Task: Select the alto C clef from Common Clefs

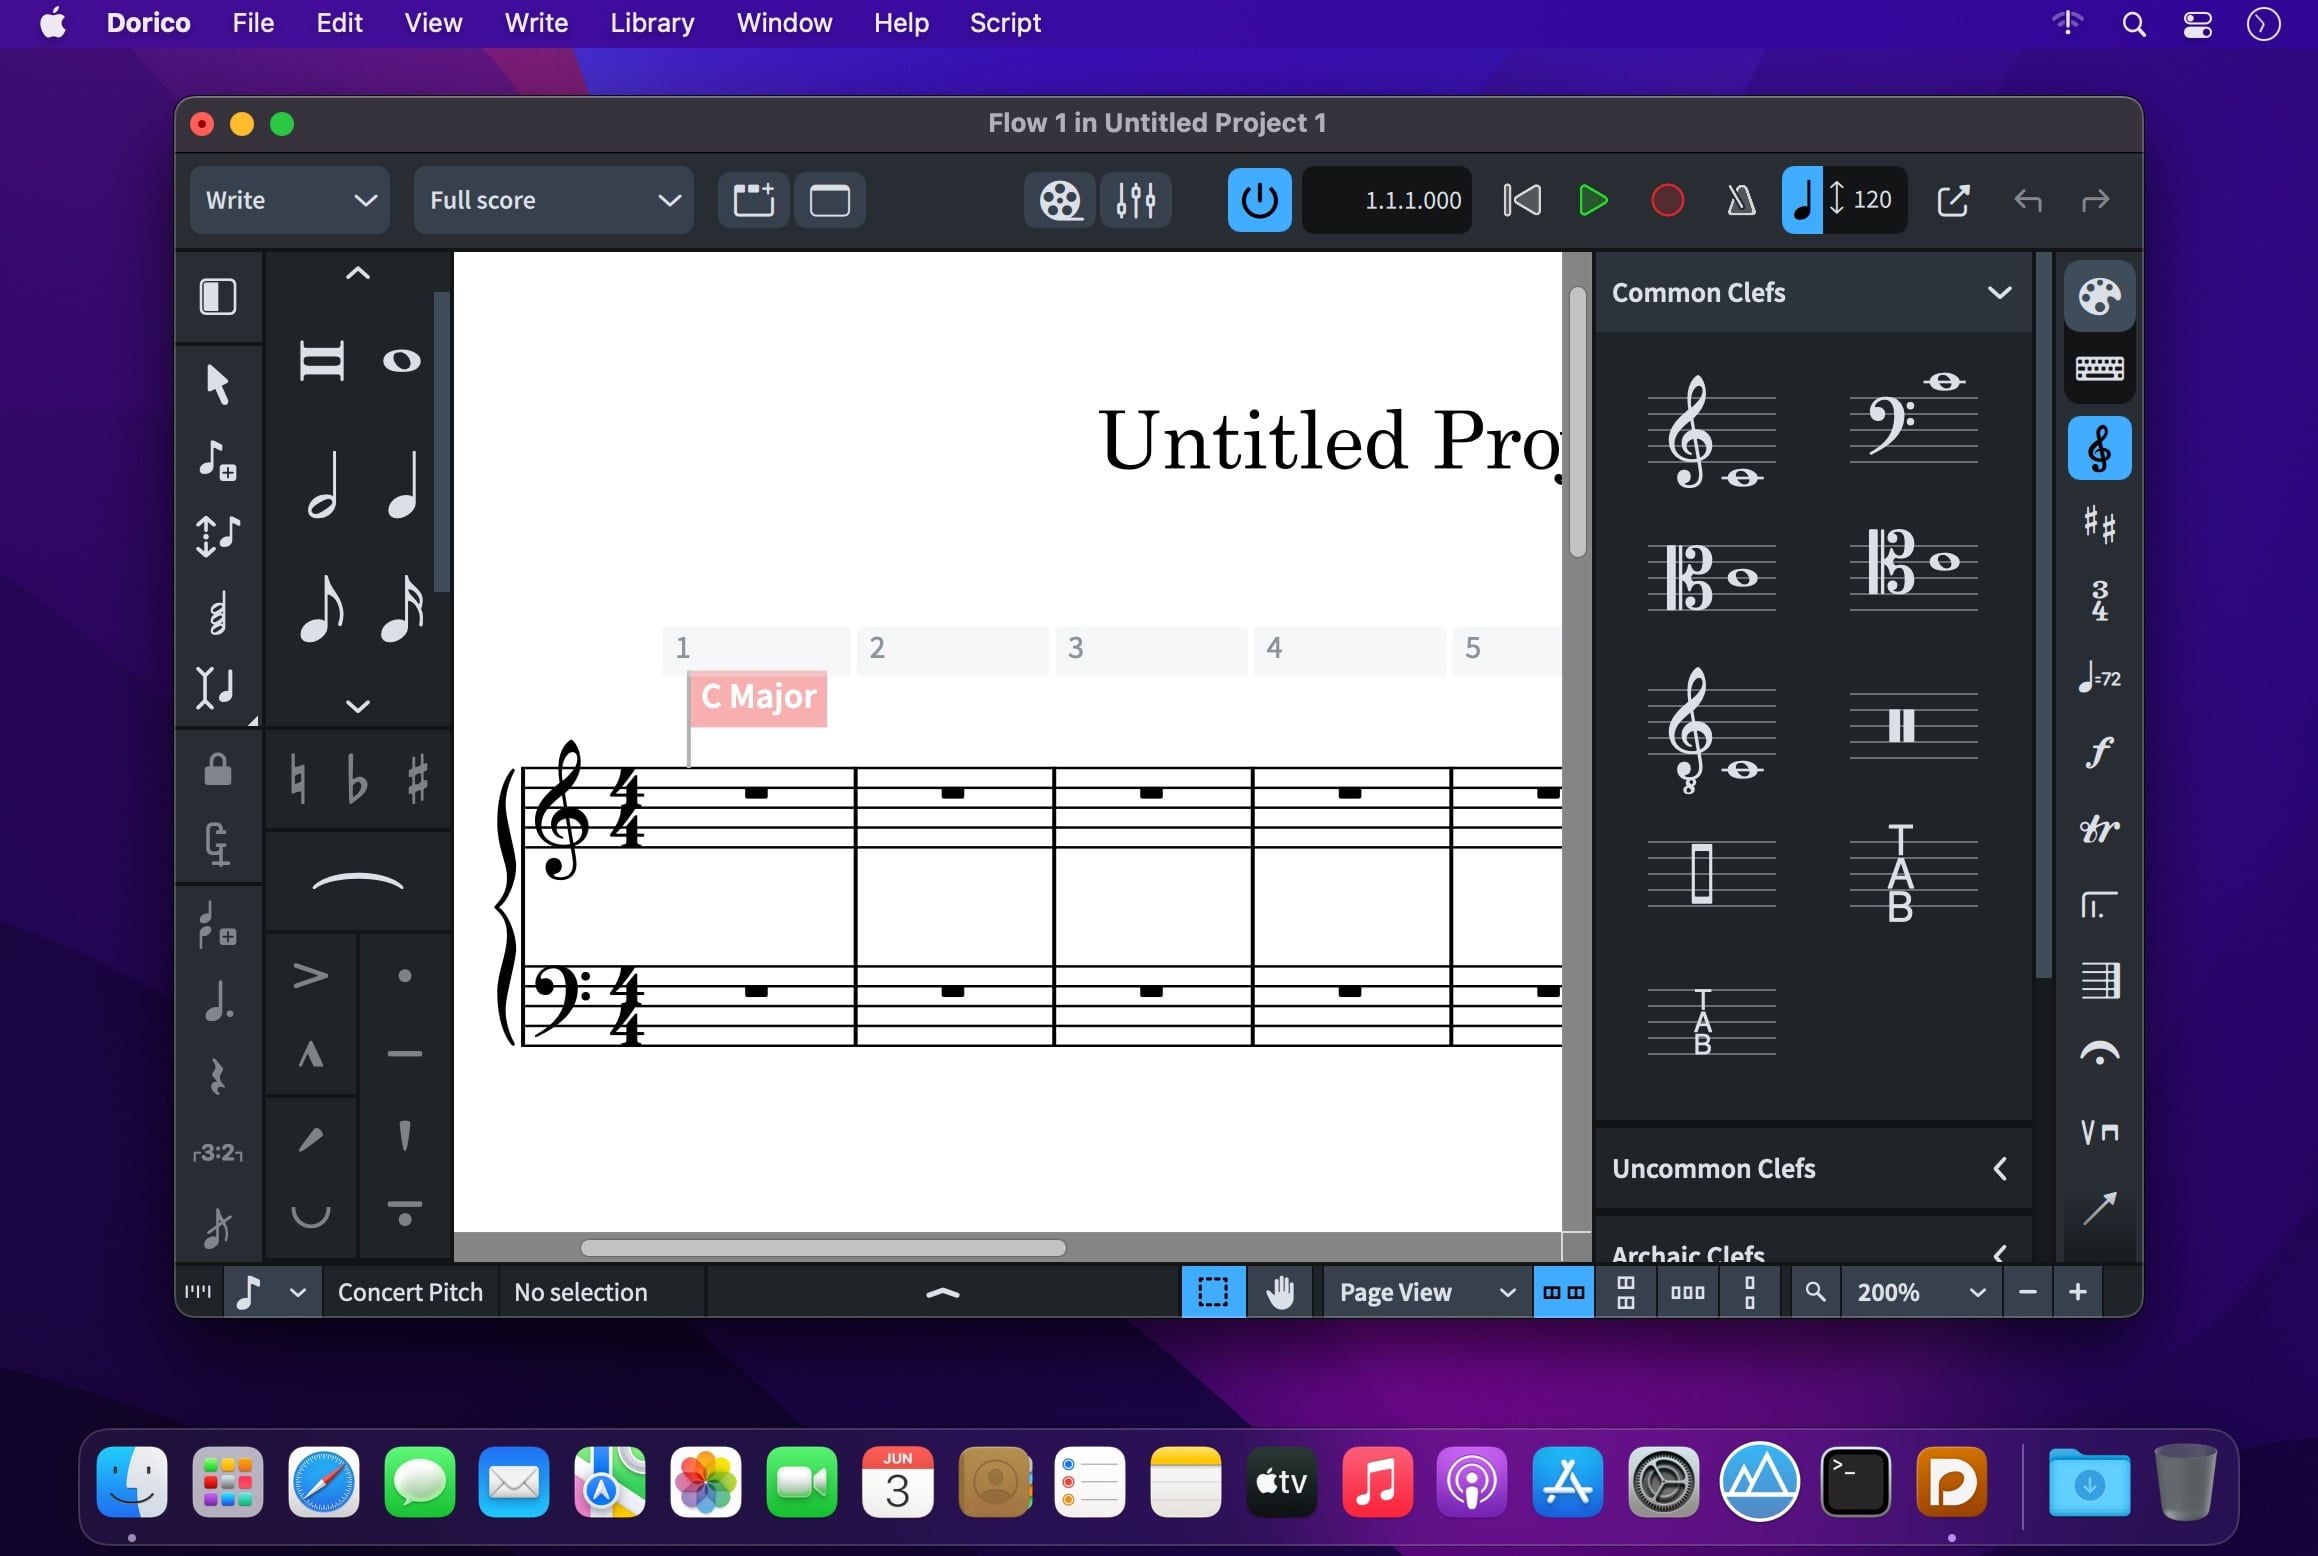Action: click(1711, 577)
